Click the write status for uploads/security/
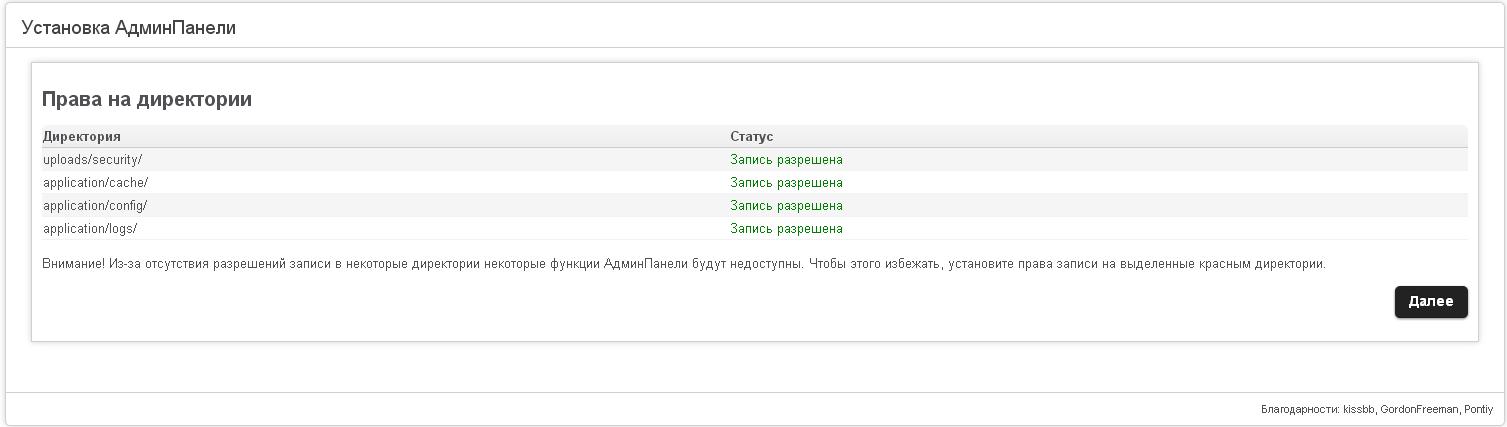Viewport: 1507px width, 427px height. (786, 160)
